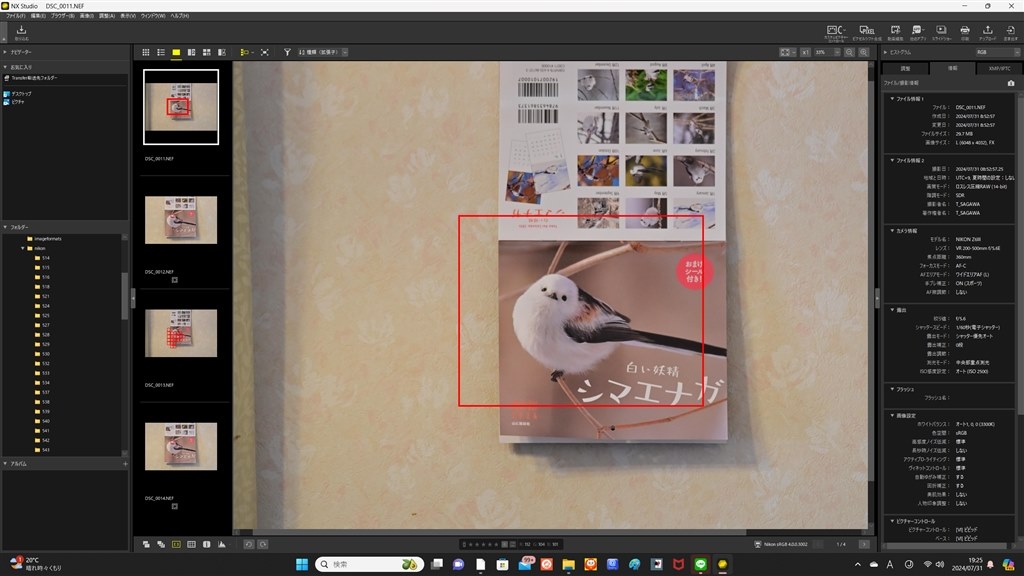The height and width of the screenshot is (576, 1024).
Task: Open the デスクトップ favorite
Action: click(x=18, y=93)
